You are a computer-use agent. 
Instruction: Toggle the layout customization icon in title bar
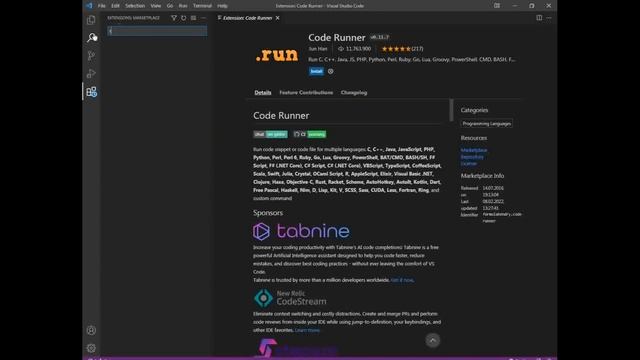click(497, 6)
